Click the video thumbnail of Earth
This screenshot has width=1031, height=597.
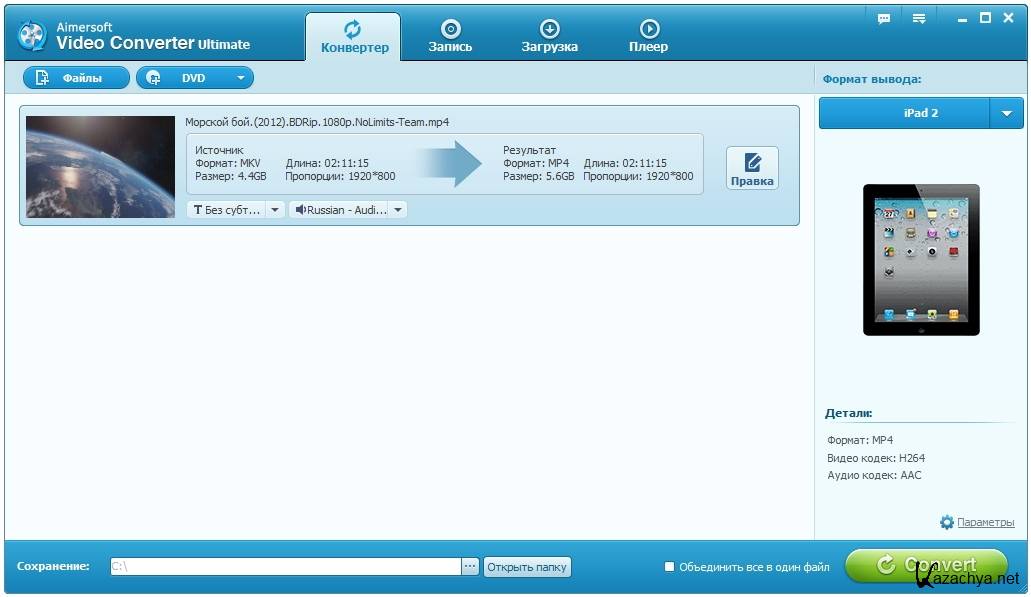pyautogui.click(x=100, y=166)
